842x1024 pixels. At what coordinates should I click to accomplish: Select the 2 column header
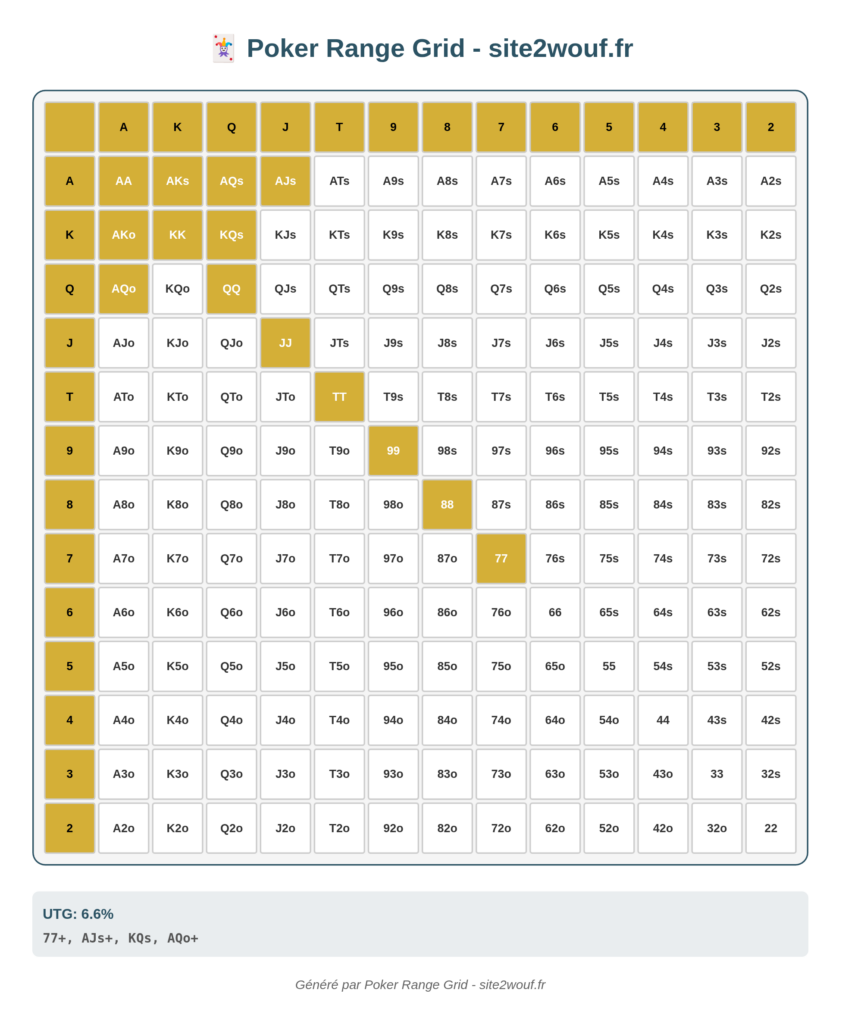click(771, 127)
